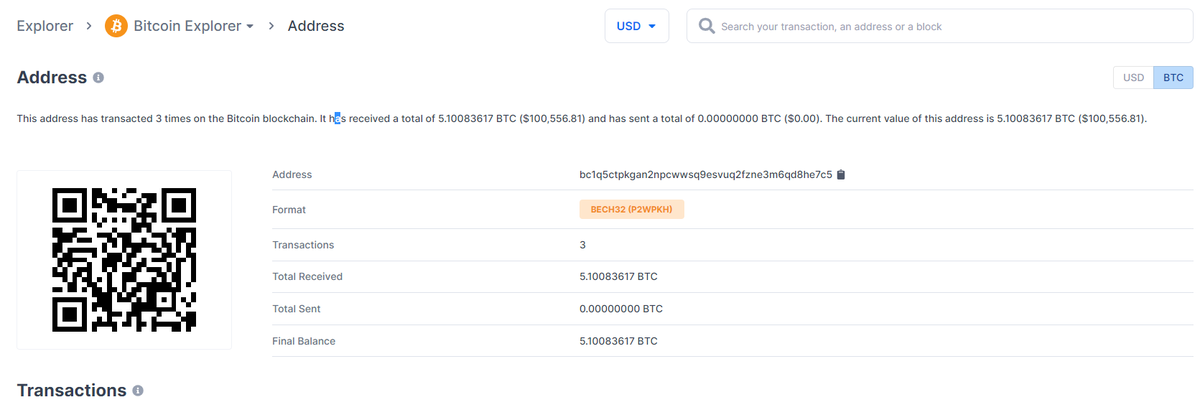The height and width of the screenshot is (420, 1200).
Task: Copy the address with the clipboard icon
Action: [841, 175]
